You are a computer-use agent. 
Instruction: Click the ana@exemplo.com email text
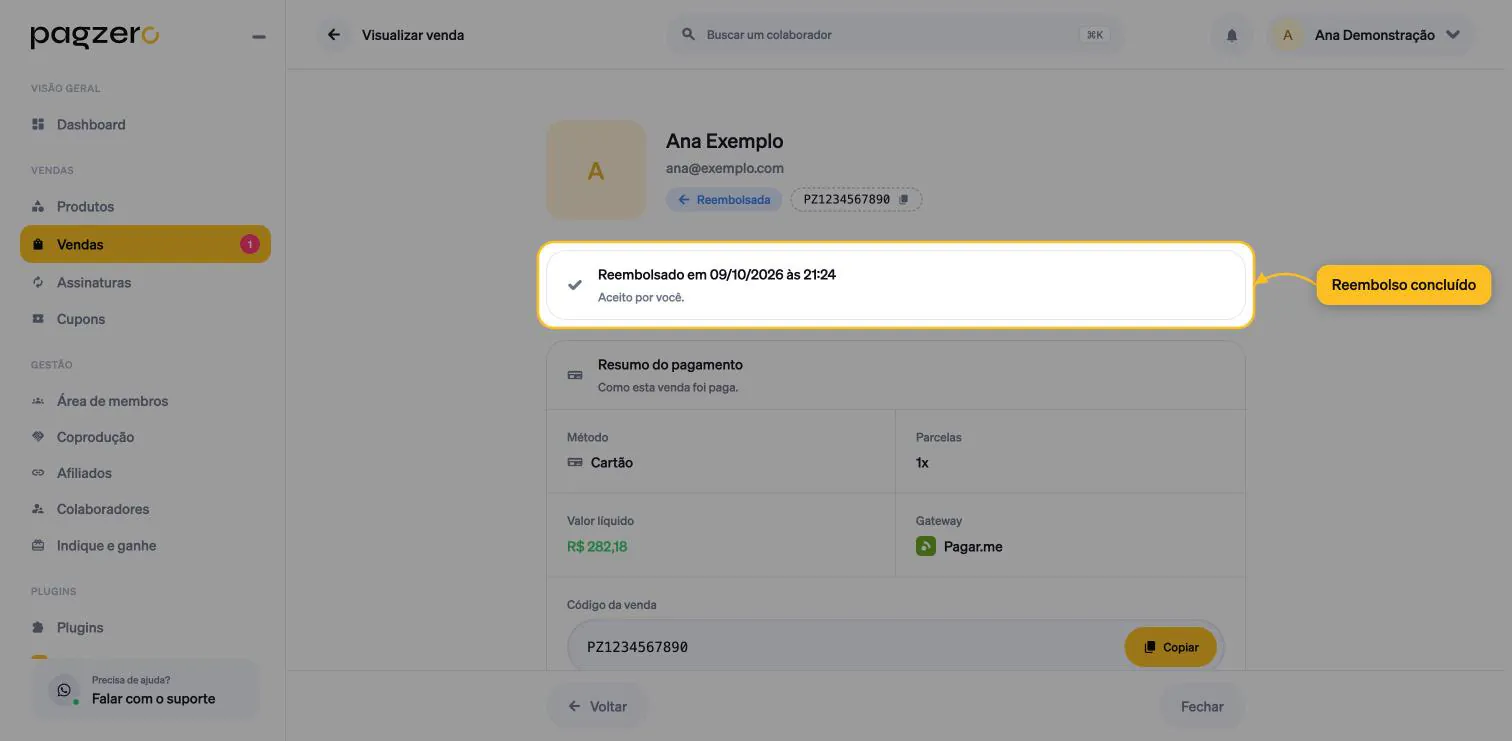pos(725,168)
